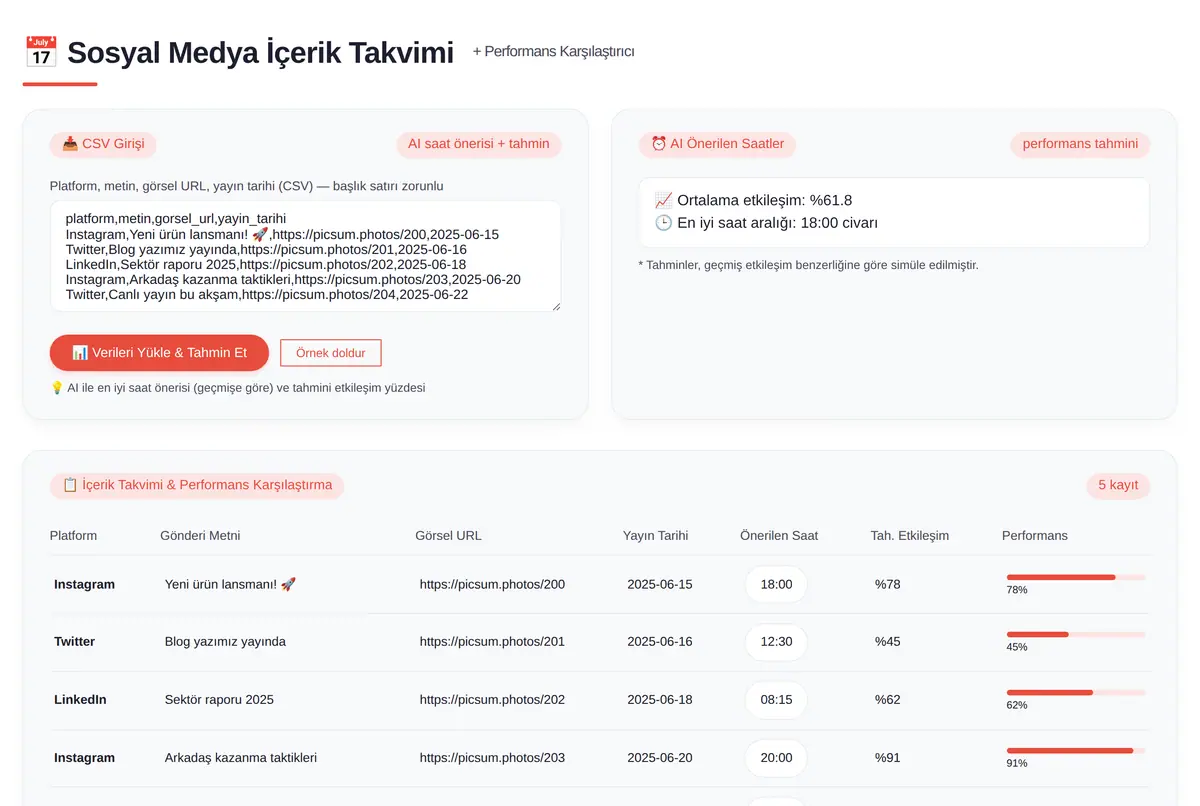Click the https://picsum.photos/203 URL cell
Image resolution: width=1200 pixels, height=806 pixels.
pyautogui.click(x=492, y=758)
